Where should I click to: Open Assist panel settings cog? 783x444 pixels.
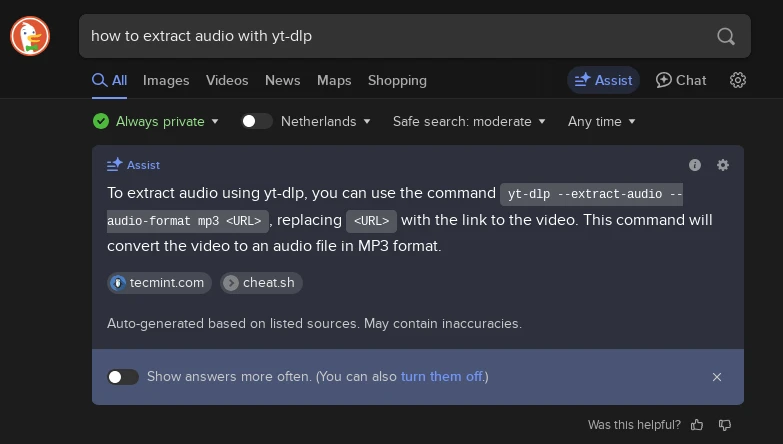click(x=723, y=165)
